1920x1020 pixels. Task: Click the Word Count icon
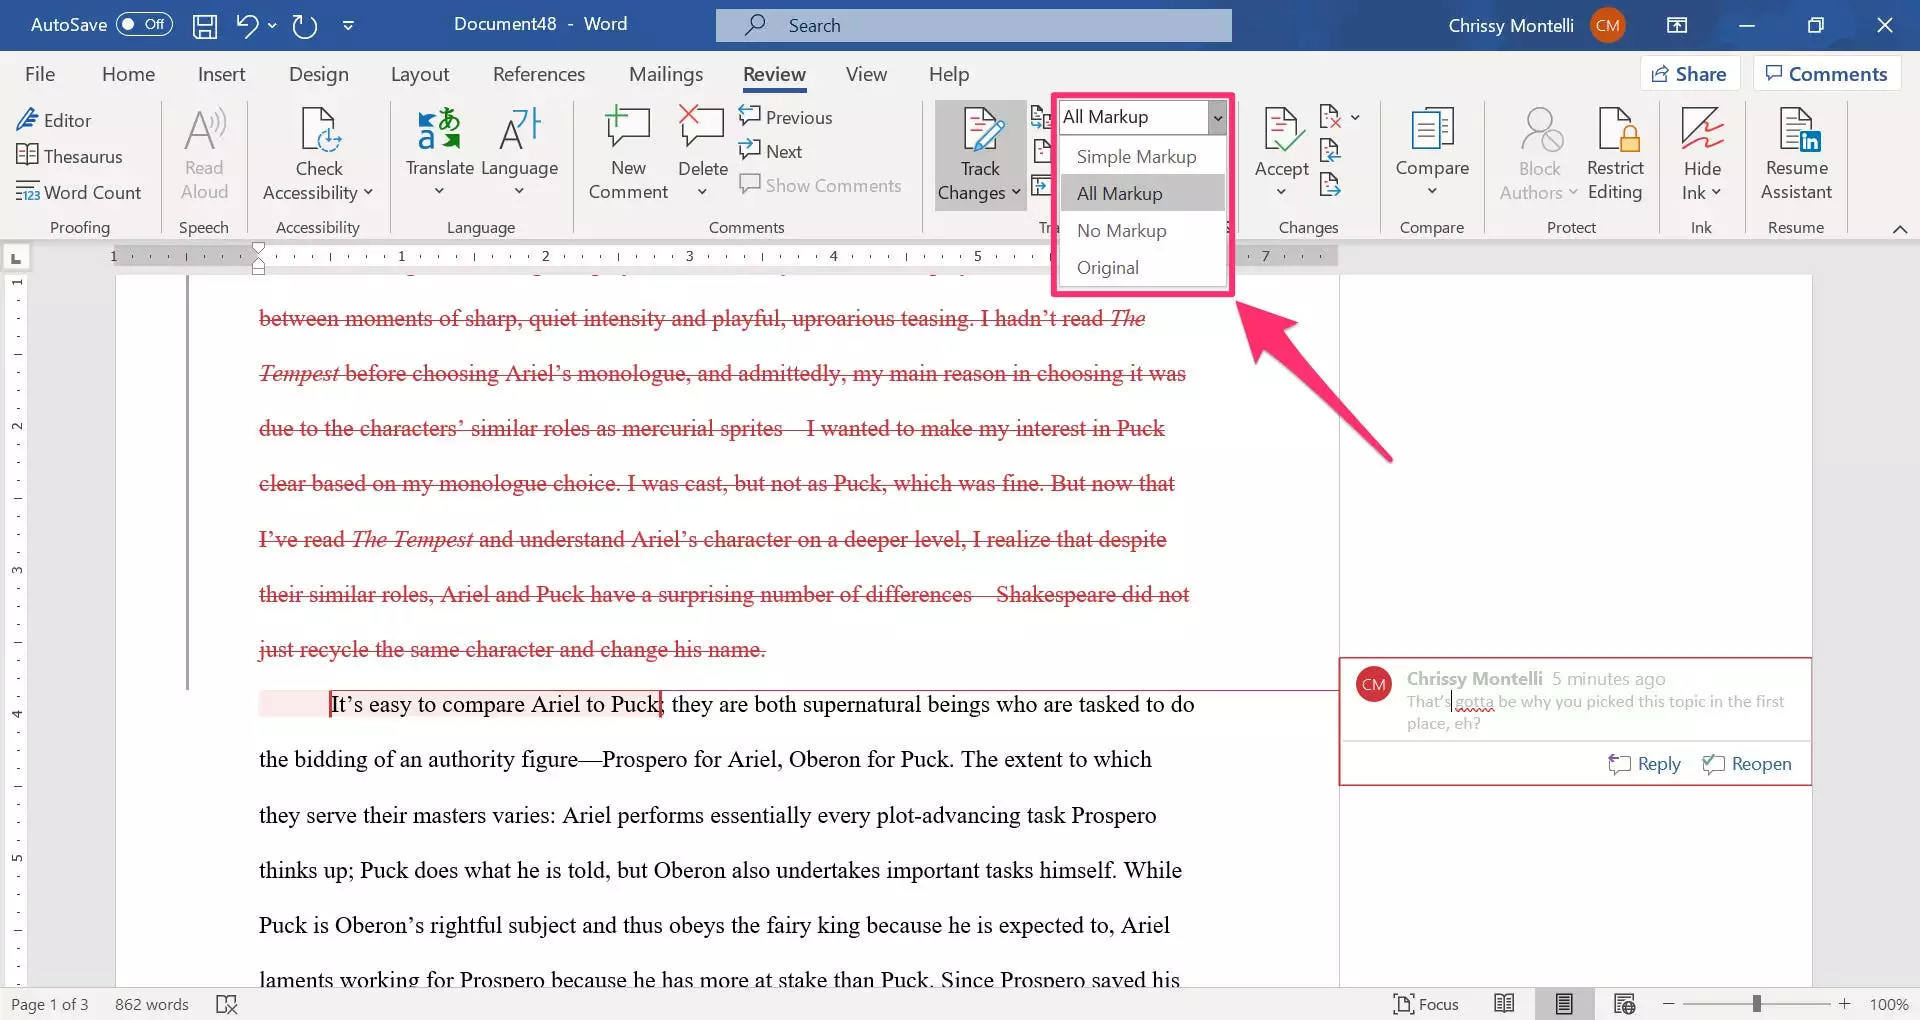[x=27, y=192]
